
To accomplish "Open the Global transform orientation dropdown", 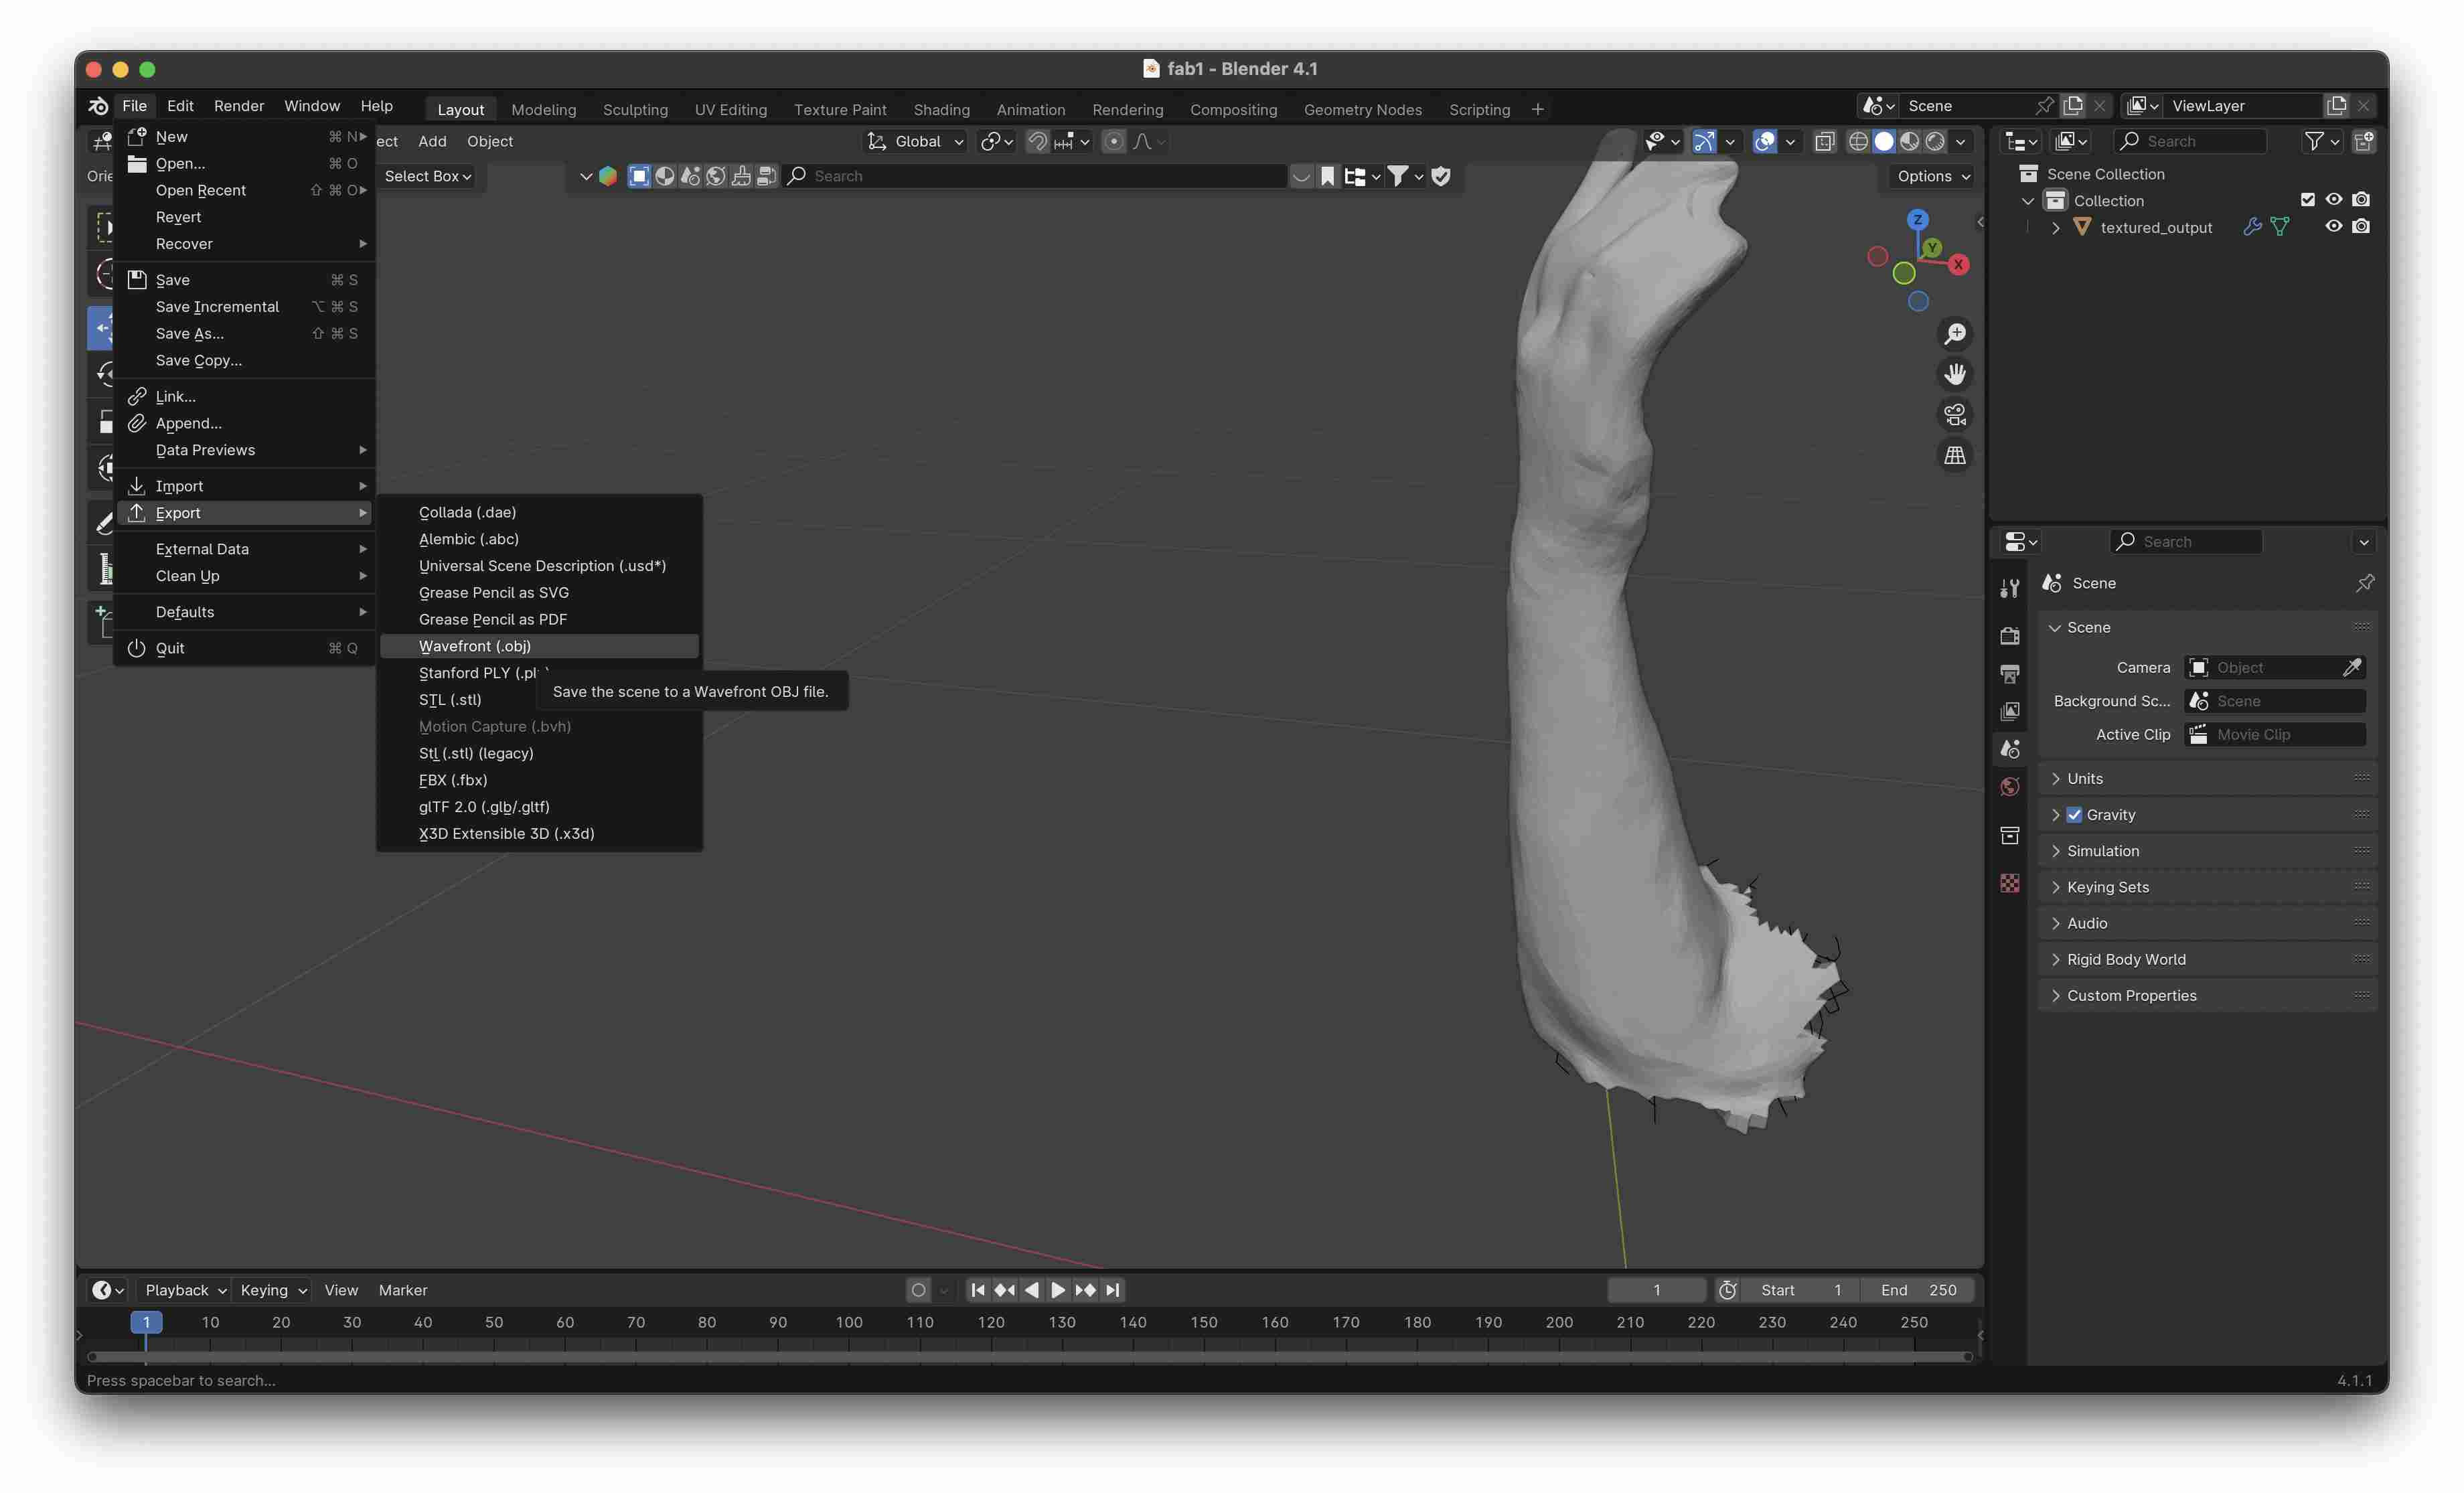I will tap(915, 141).
